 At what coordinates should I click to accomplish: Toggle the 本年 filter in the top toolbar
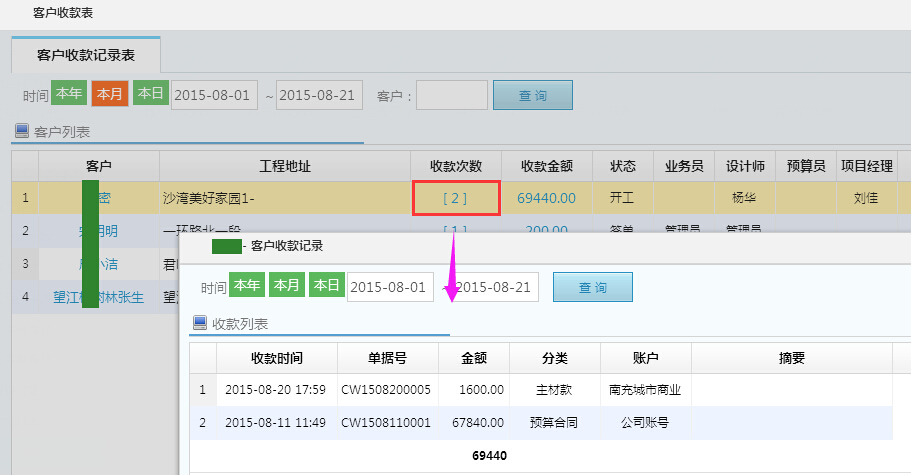pyautogui.click(x=69, y=94)
